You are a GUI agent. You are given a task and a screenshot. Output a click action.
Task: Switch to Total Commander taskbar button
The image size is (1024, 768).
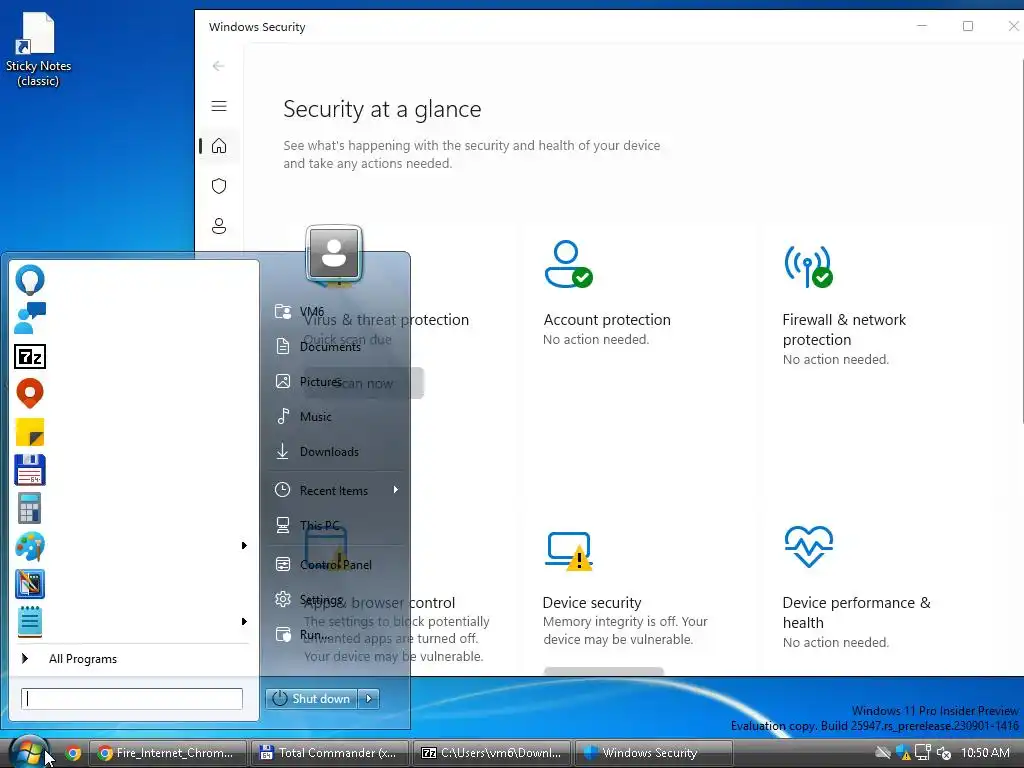coord(329,753)
